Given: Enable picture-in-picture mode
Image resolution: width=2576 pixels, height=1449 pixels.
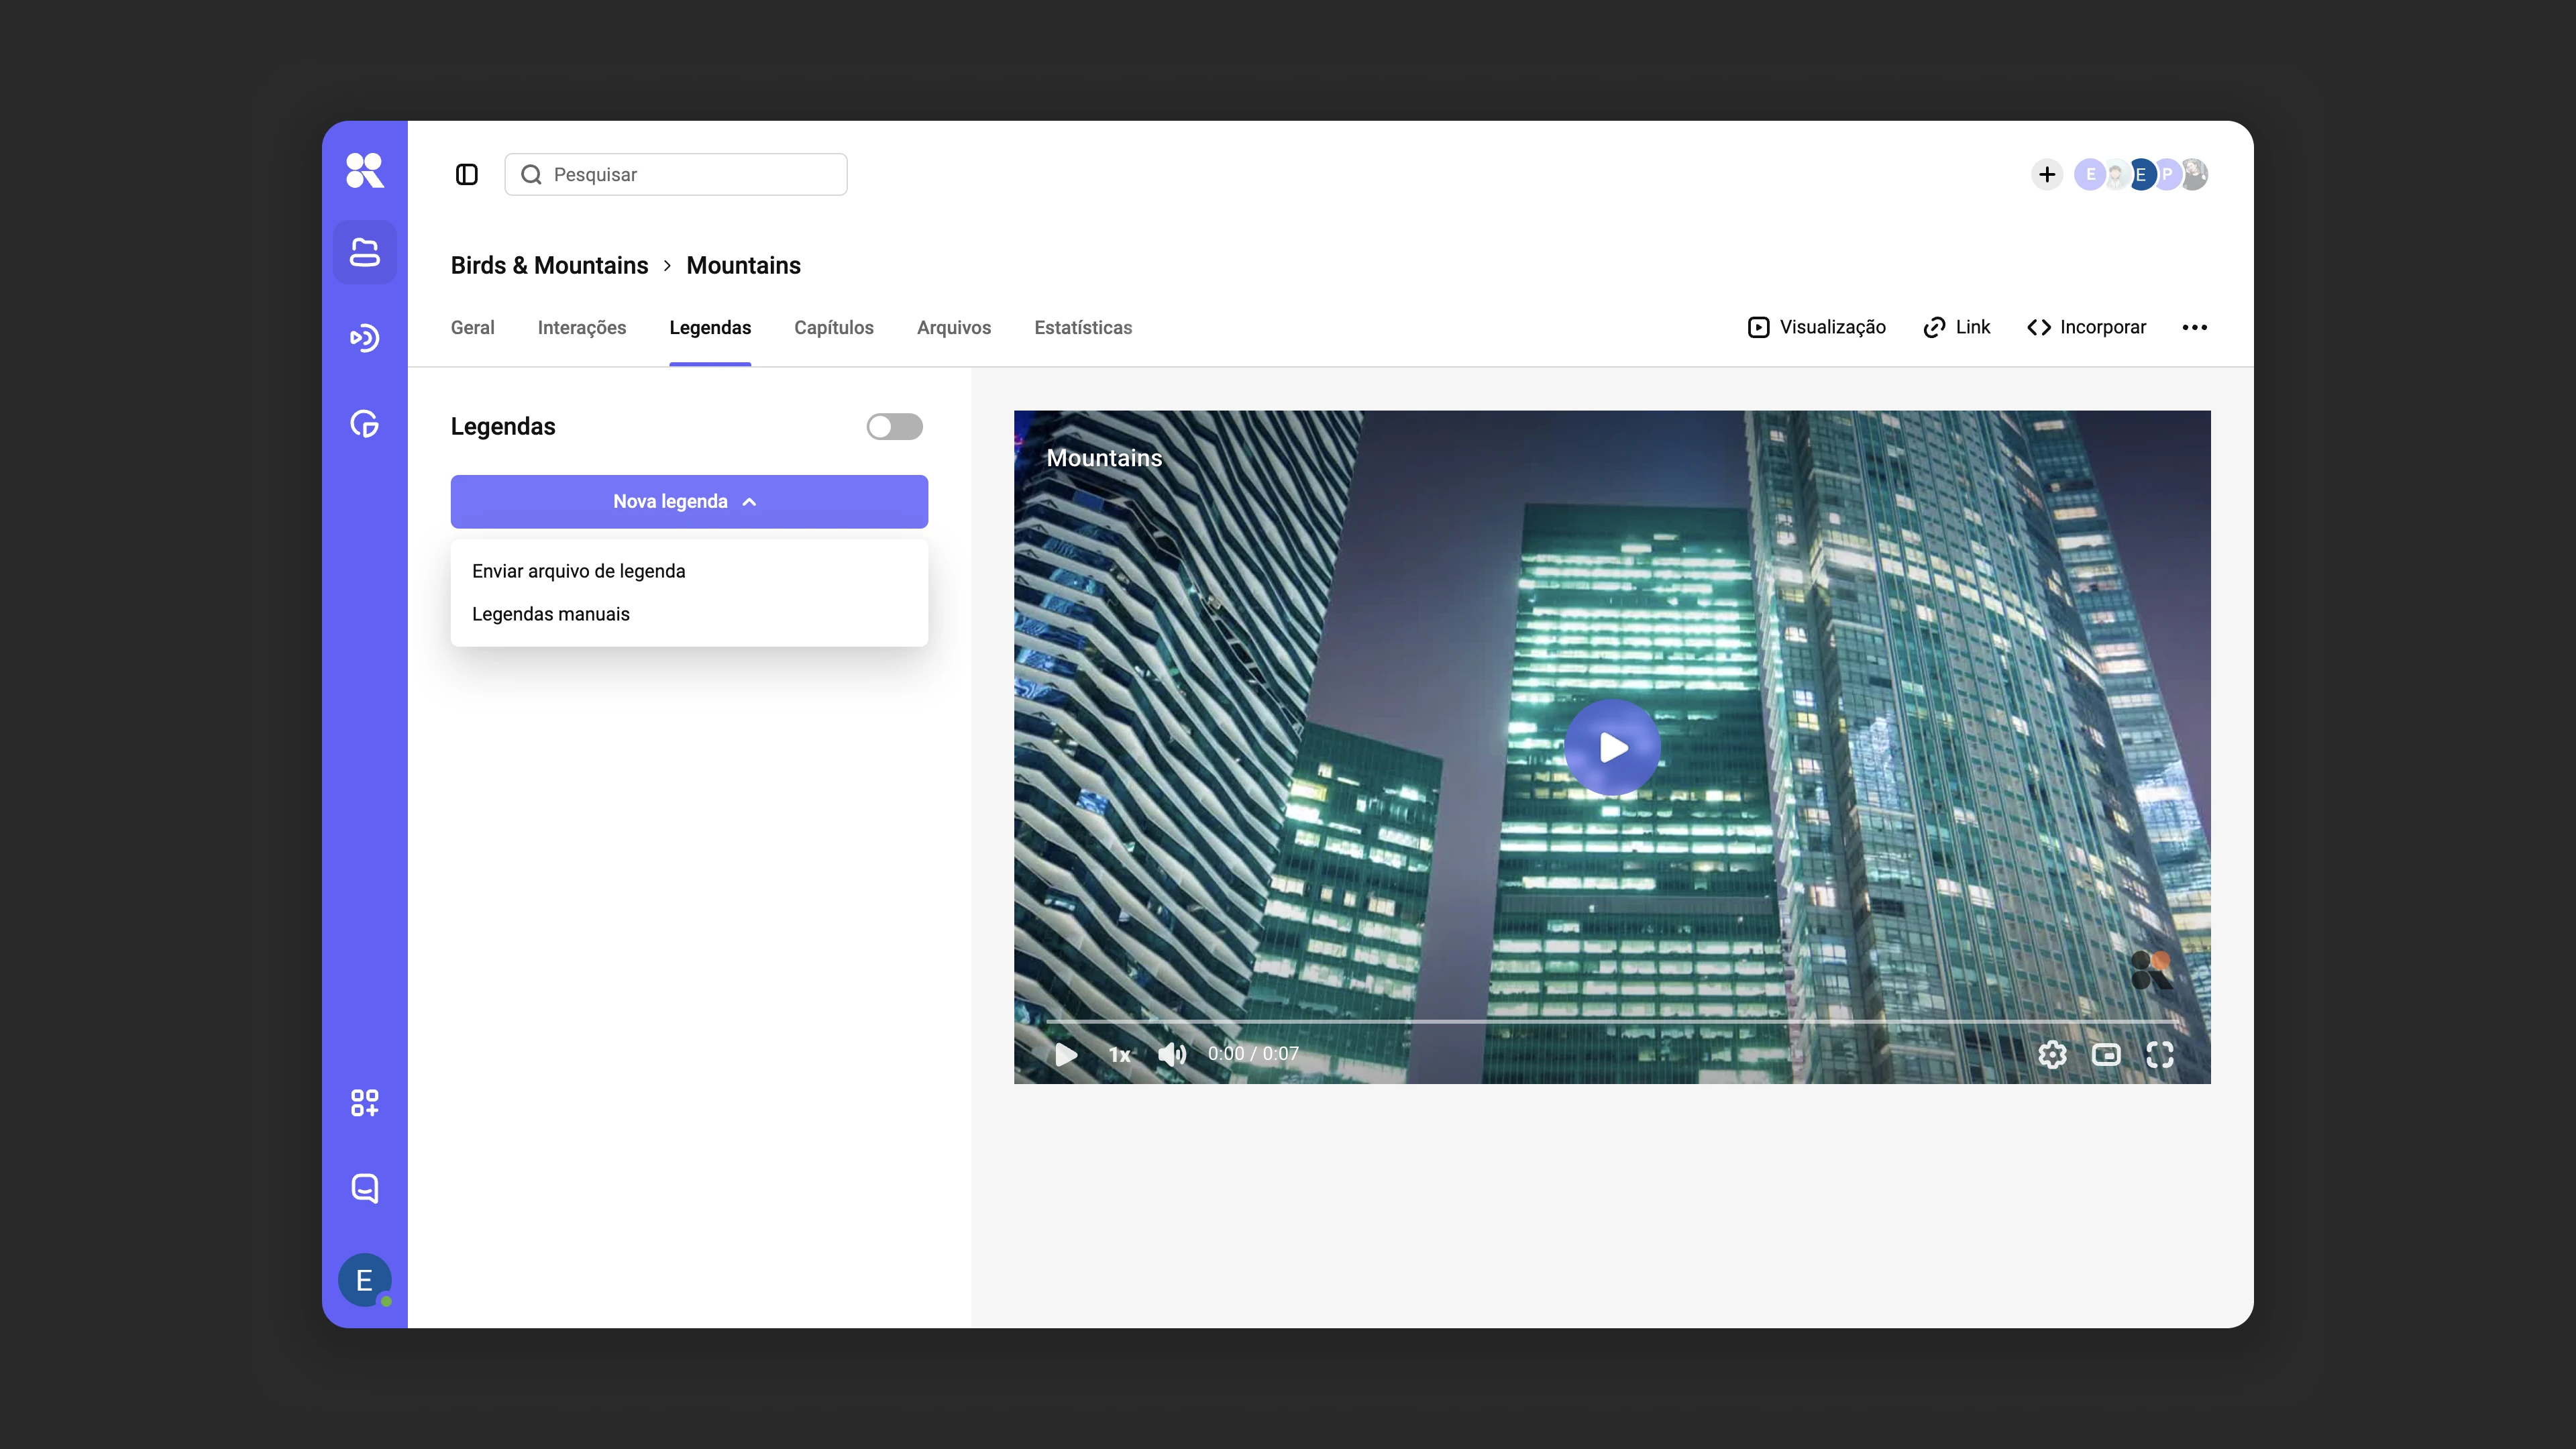Looking at the screenshot, I should pyautogui.click(x=2106, y=1054).
